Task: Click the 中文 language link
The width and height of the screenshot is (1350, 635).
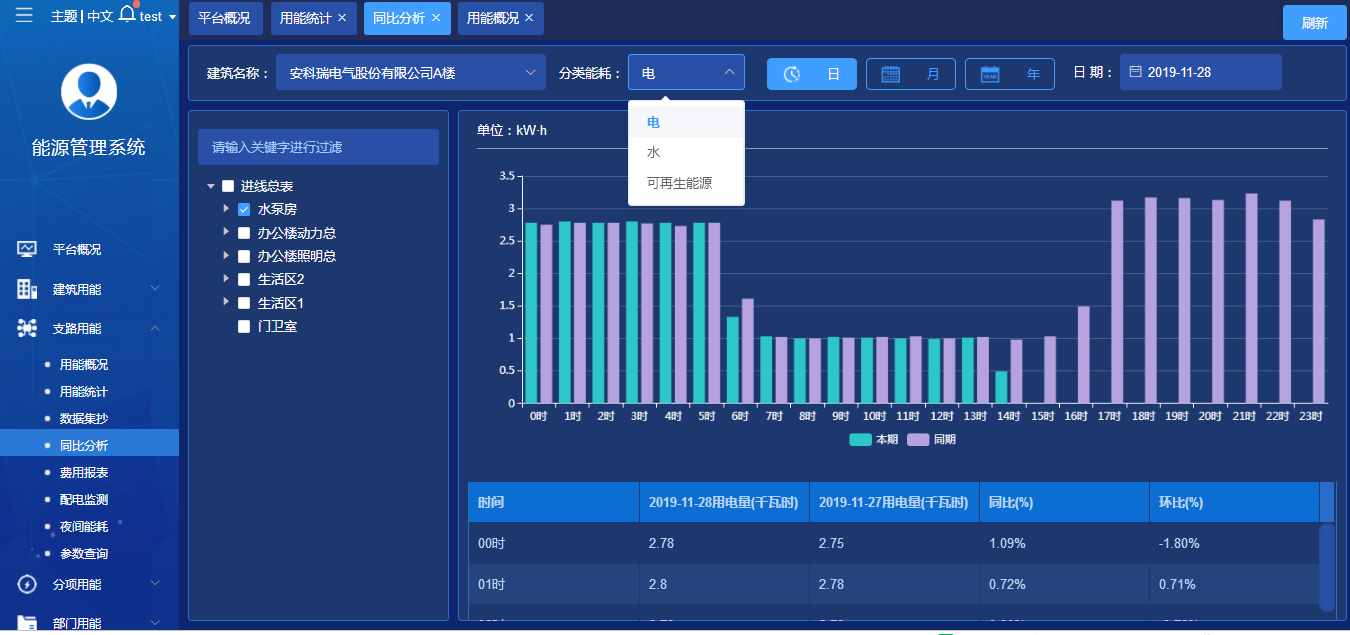Action: pyautogui.click(x=100, y=17)
